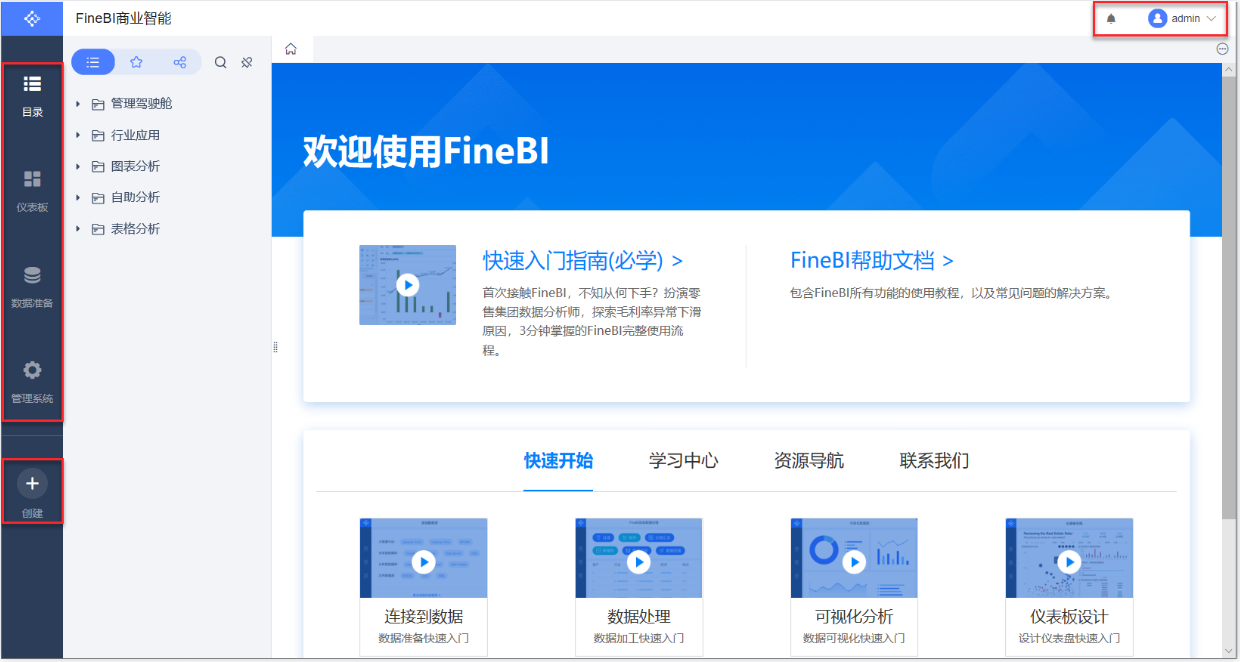This screenshot has height=662, width=1240.
Task: Click the home tab icon
Action: tap(290, 47)
